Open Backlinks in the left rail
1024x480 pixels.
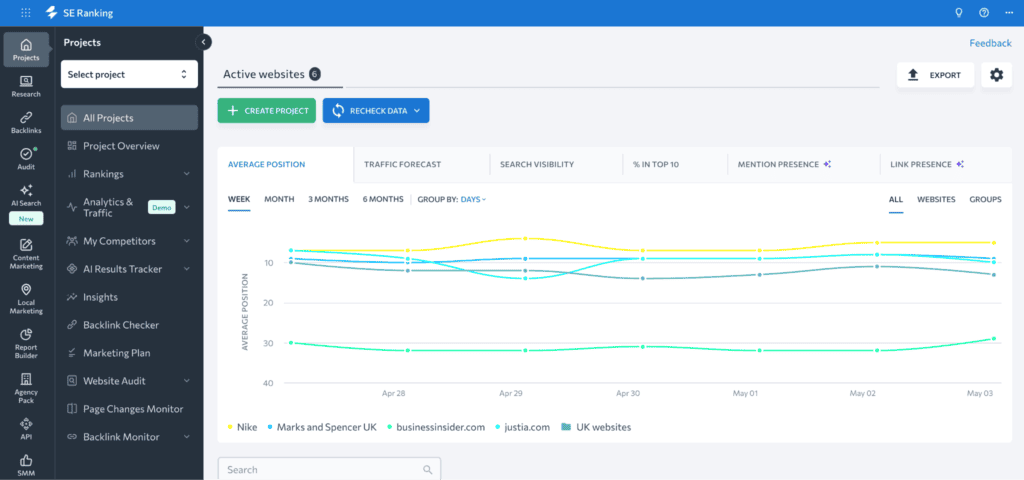pyautogui.click(x=26, y=123)
